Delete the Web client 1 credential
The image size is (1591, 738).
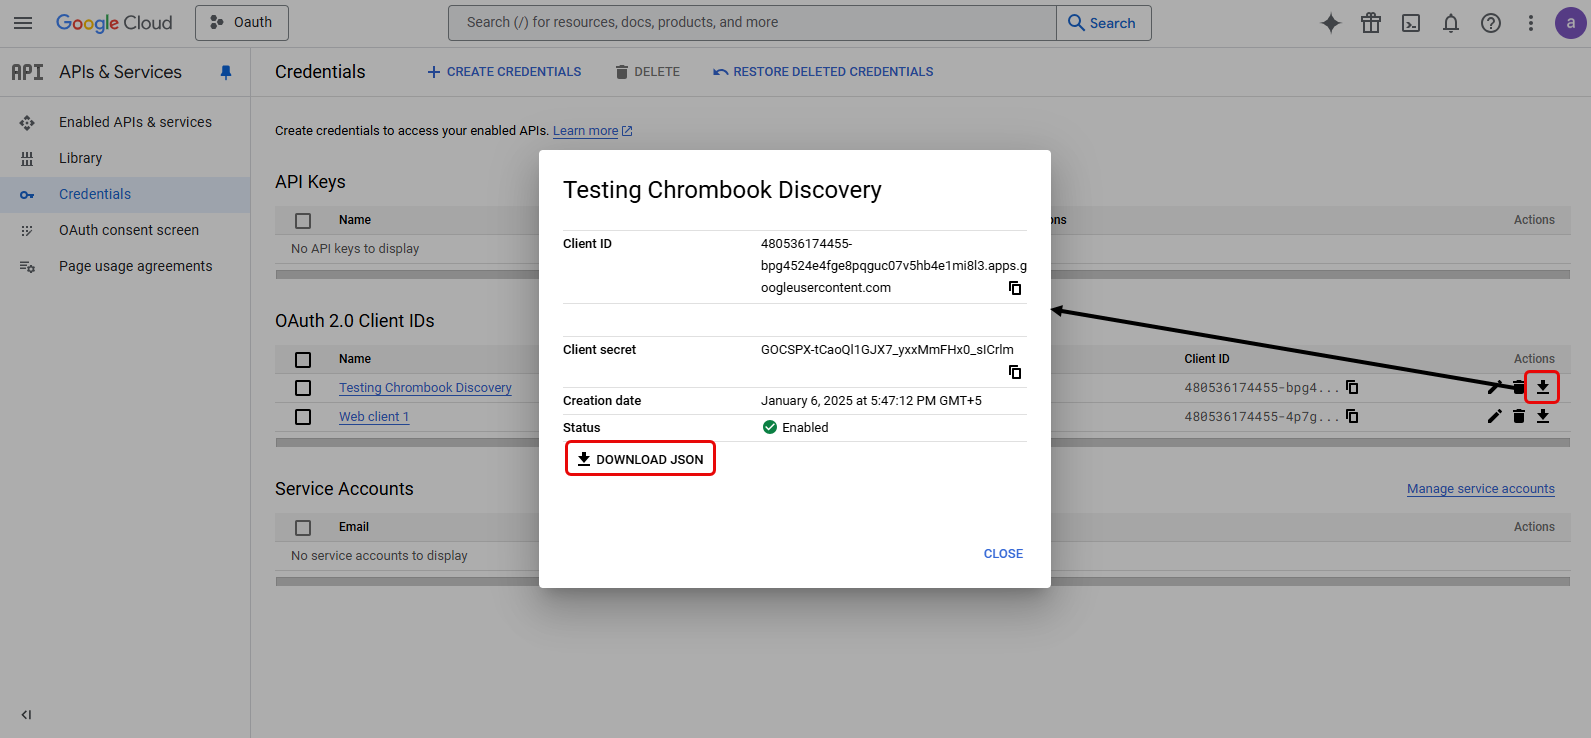pos(1519,416)
